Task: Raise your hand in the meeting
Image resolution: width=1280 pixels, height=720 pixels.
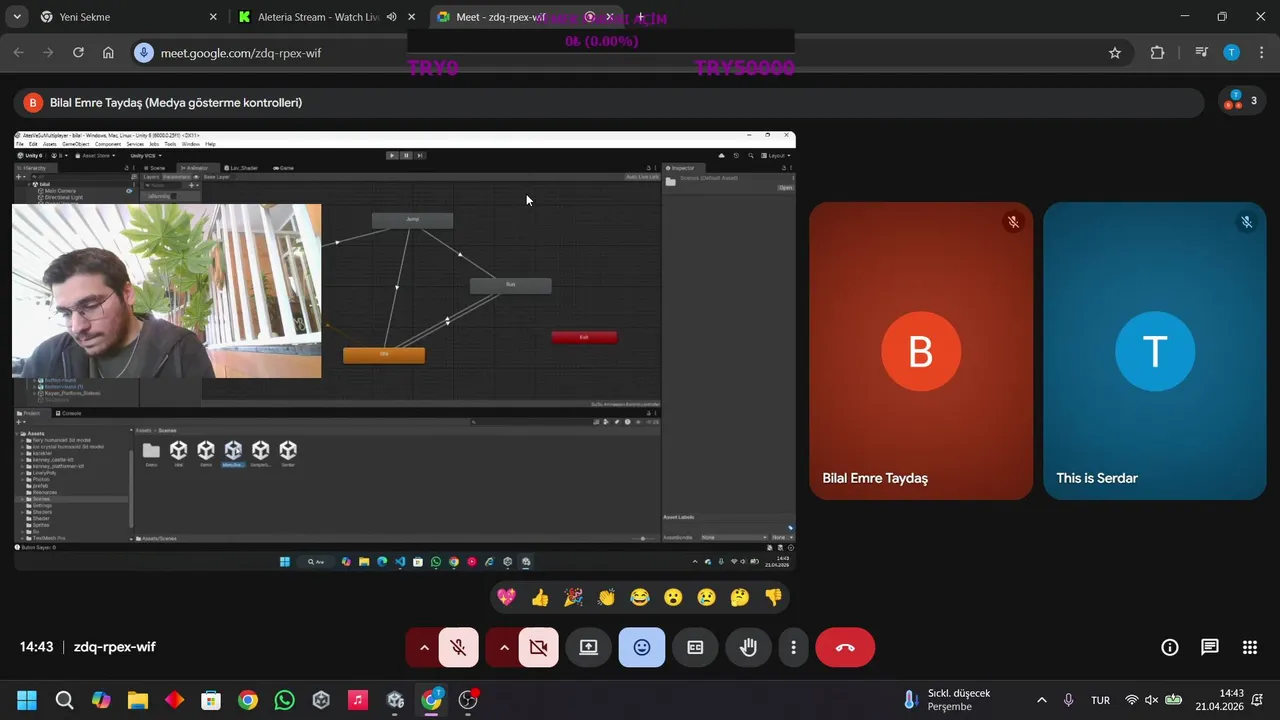Action: pos(748,647)
